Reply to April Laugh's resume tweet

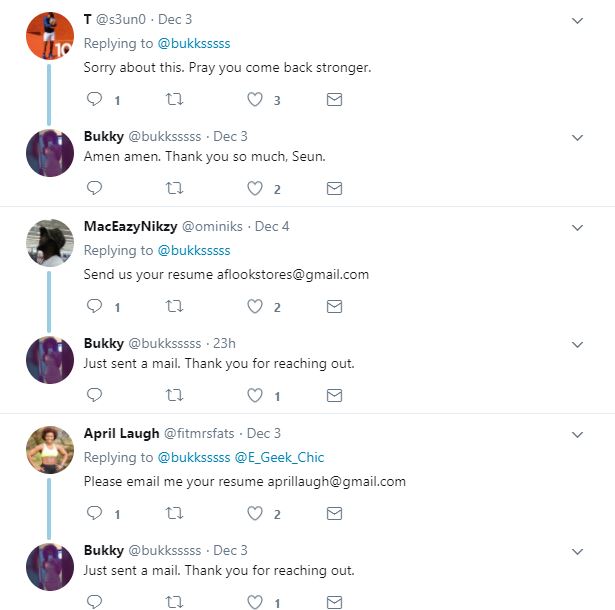pos(95,514)
